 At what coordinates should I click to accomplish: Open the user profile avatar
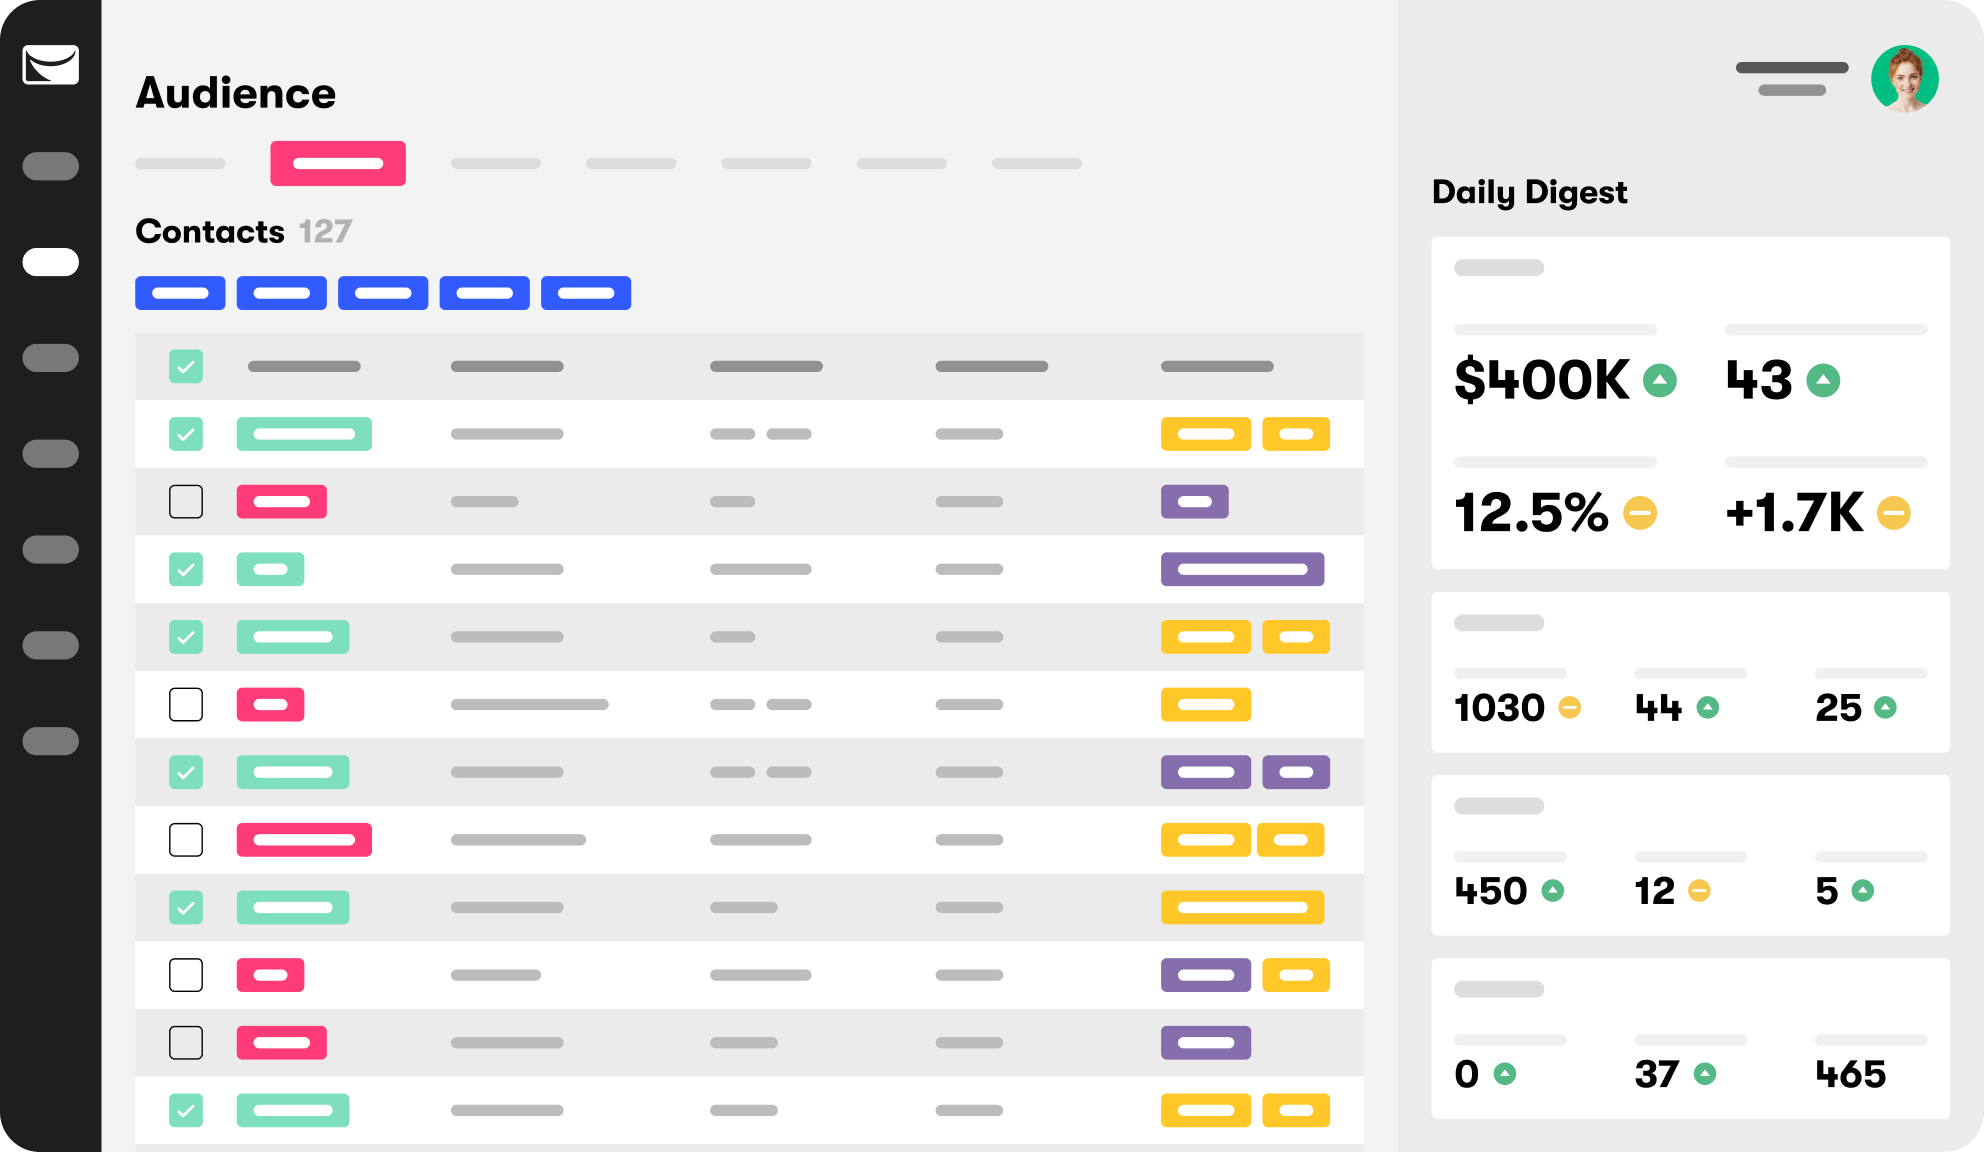[1904, 79]
